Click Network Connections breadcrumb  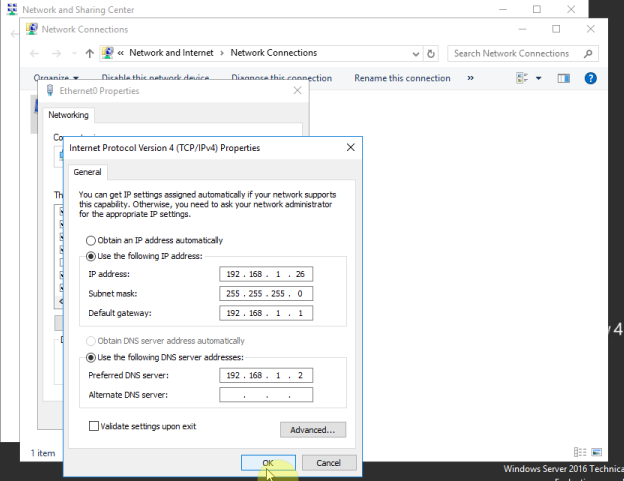(274, 53)
